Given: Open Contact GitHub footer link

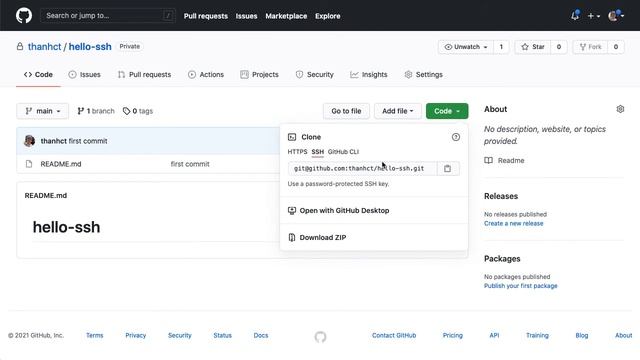Looking at the screenshot, I should pyautogui.click(x=394, y=336).
